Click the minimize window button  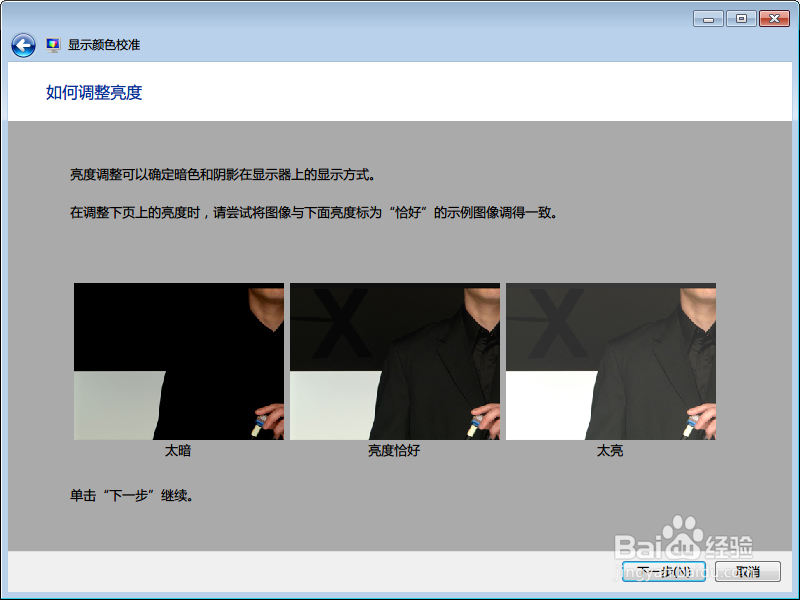pos(707,18)
